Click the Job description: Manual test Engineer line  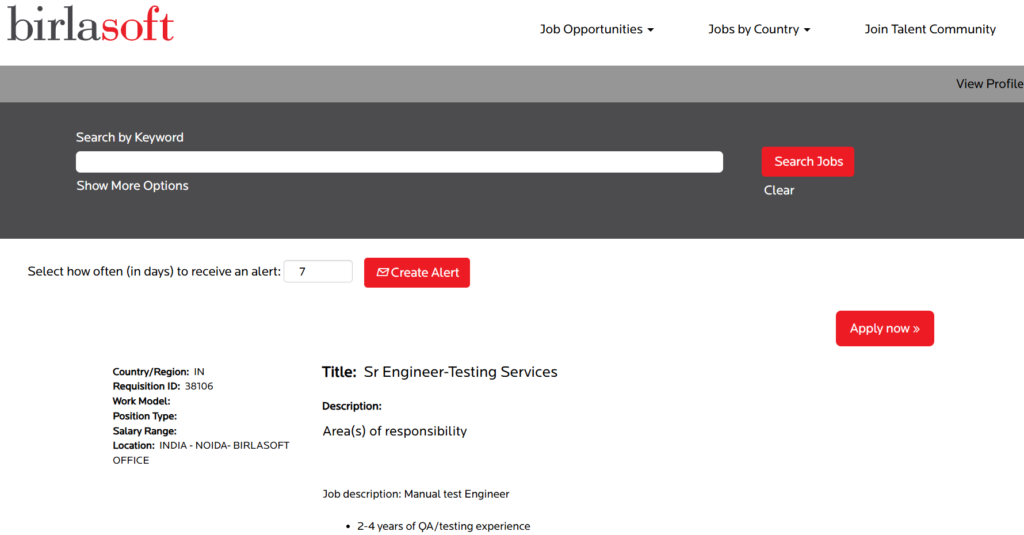(x=415, y=494)
